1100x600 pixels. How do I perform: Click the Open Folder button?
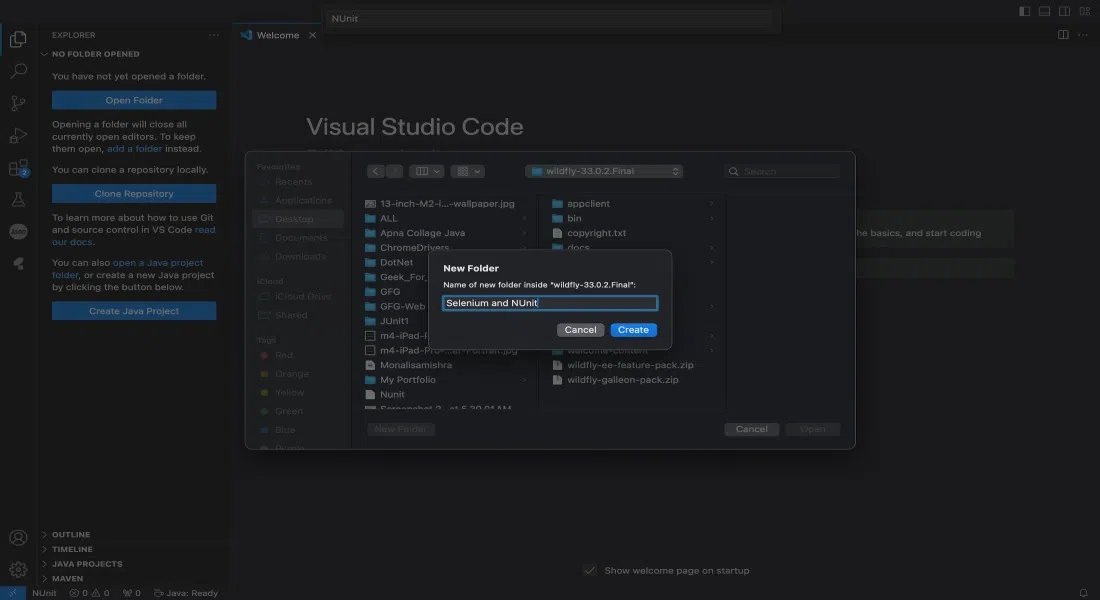pyautogui.click(x=134, y=100)
